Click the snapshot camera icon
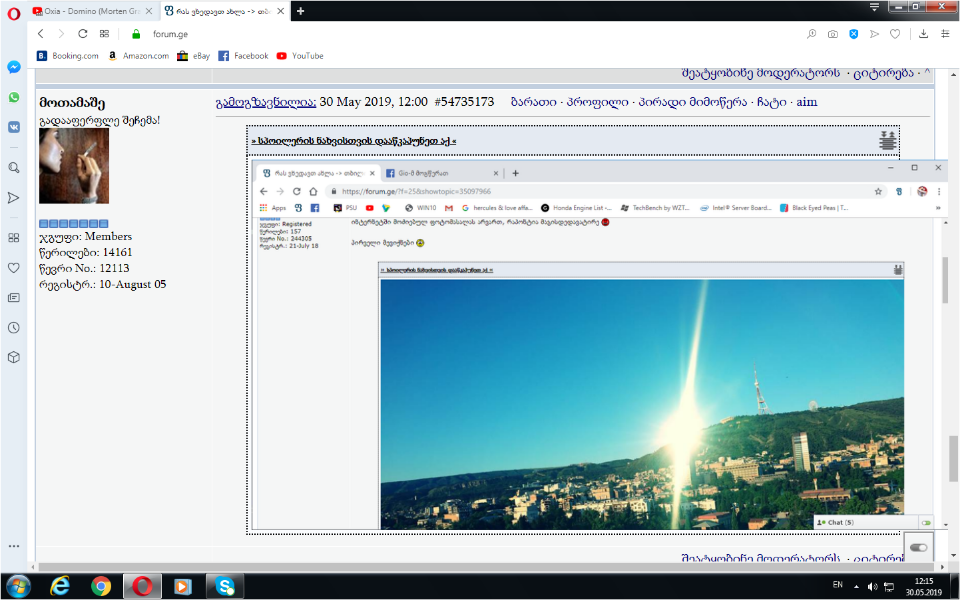The image size is (960, 600). 832,34
